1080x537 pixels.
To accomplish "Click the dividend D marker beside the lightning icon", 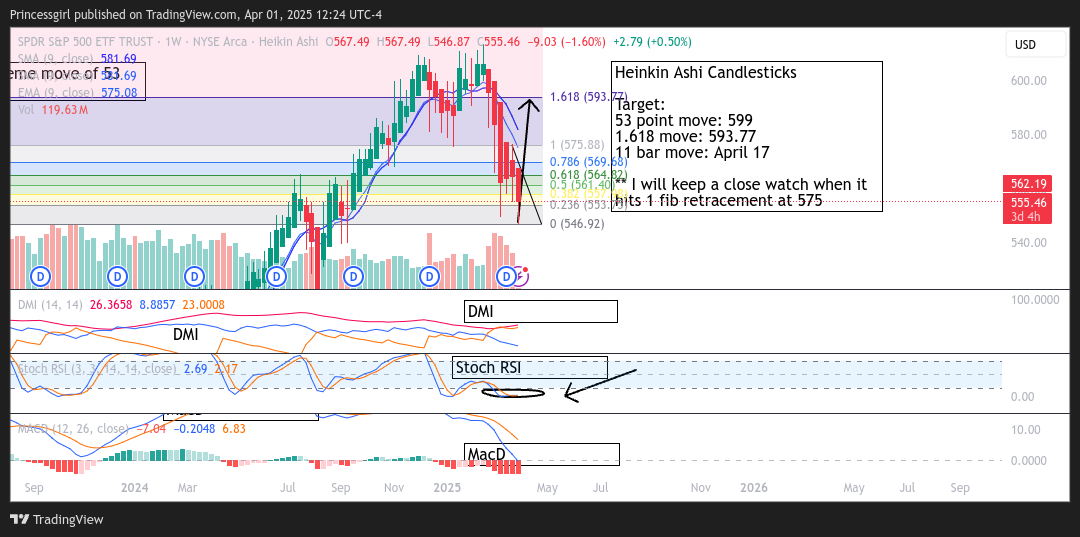I will pyautogui.click(x=507, y=277).
